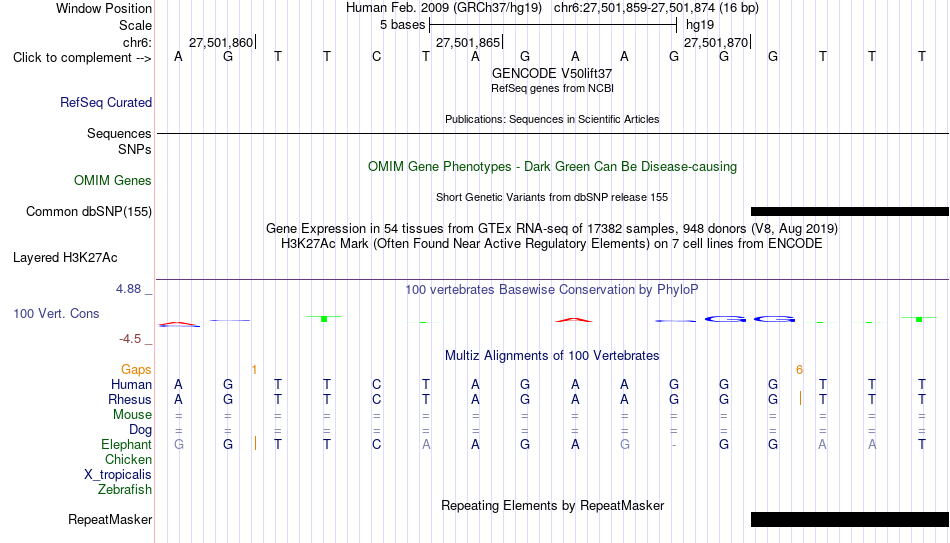Screen dimensions: 950x543
Task: Click the Zebrafish species row label
Action: tap(125, 490)
